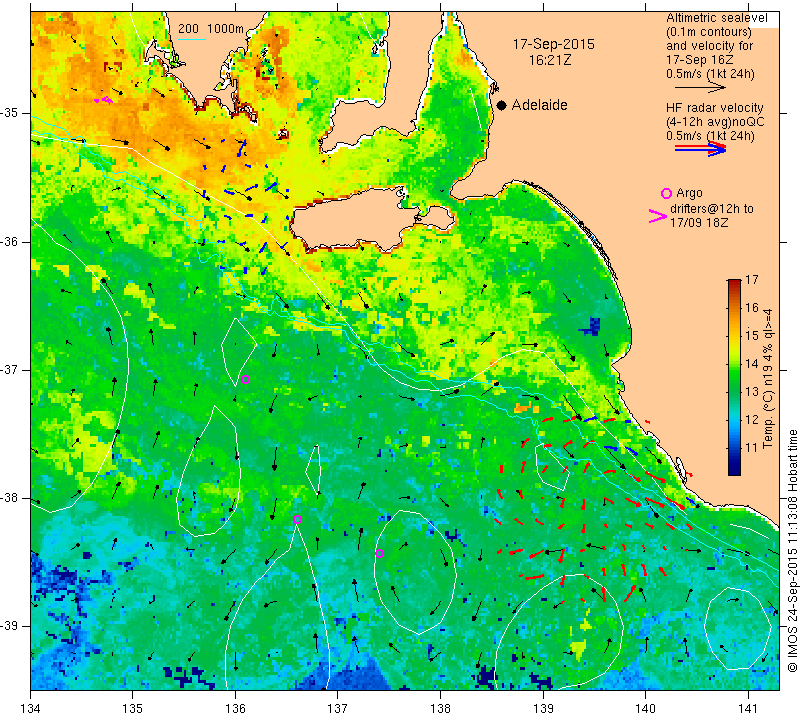800x720 pixels.
Task: Click the 136 longitude axis label
Action: coord(235,709)
